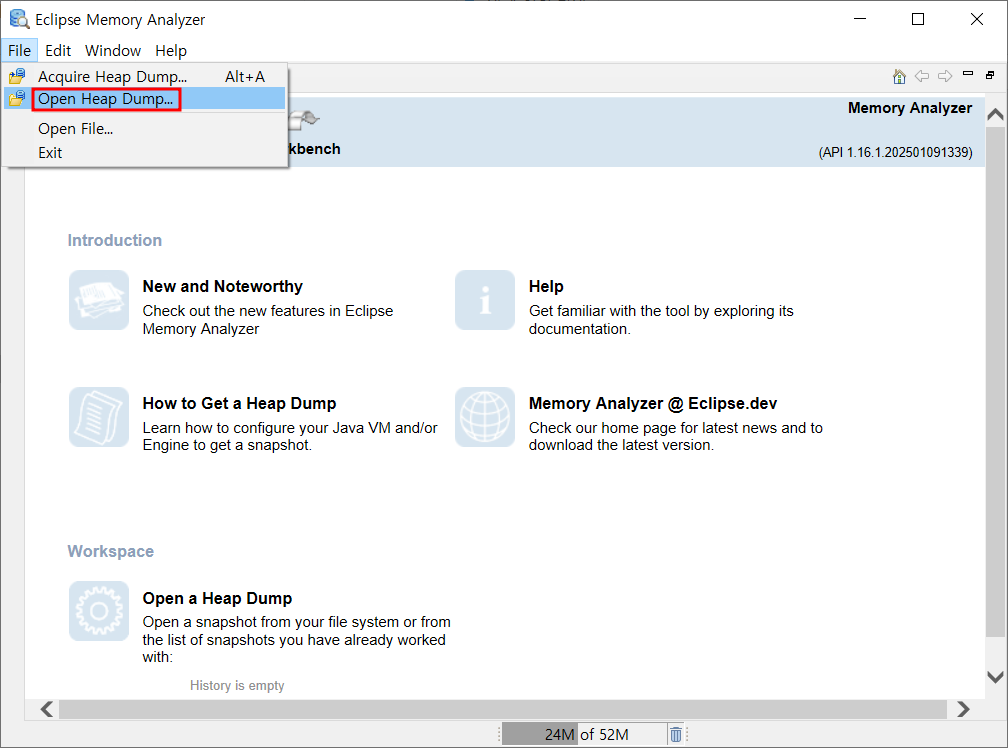1008x748 pixels.
Task: Choose Exit from the File menu
Action: pos(50,152)
